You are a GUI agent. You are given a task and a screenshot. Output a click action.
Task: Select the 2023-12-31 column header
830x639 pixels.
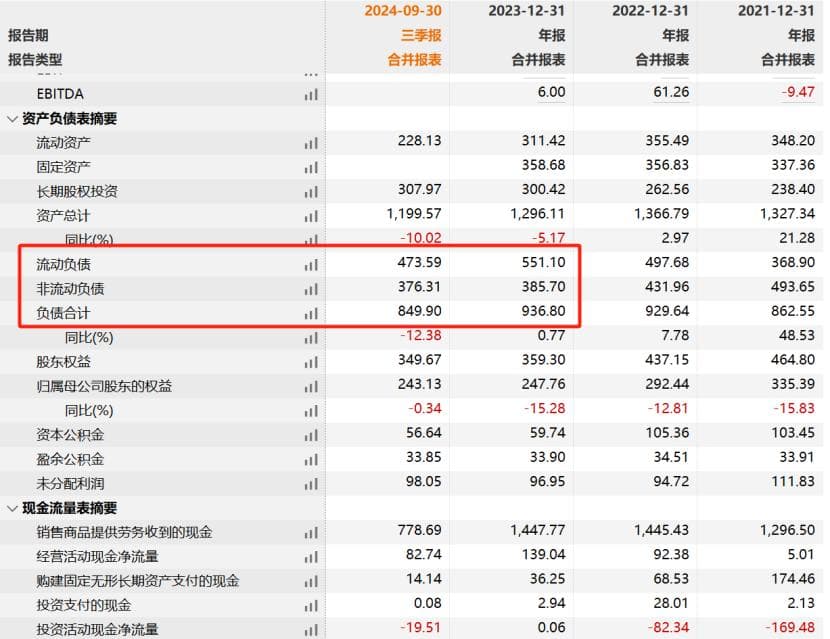[x=526, y=11]
